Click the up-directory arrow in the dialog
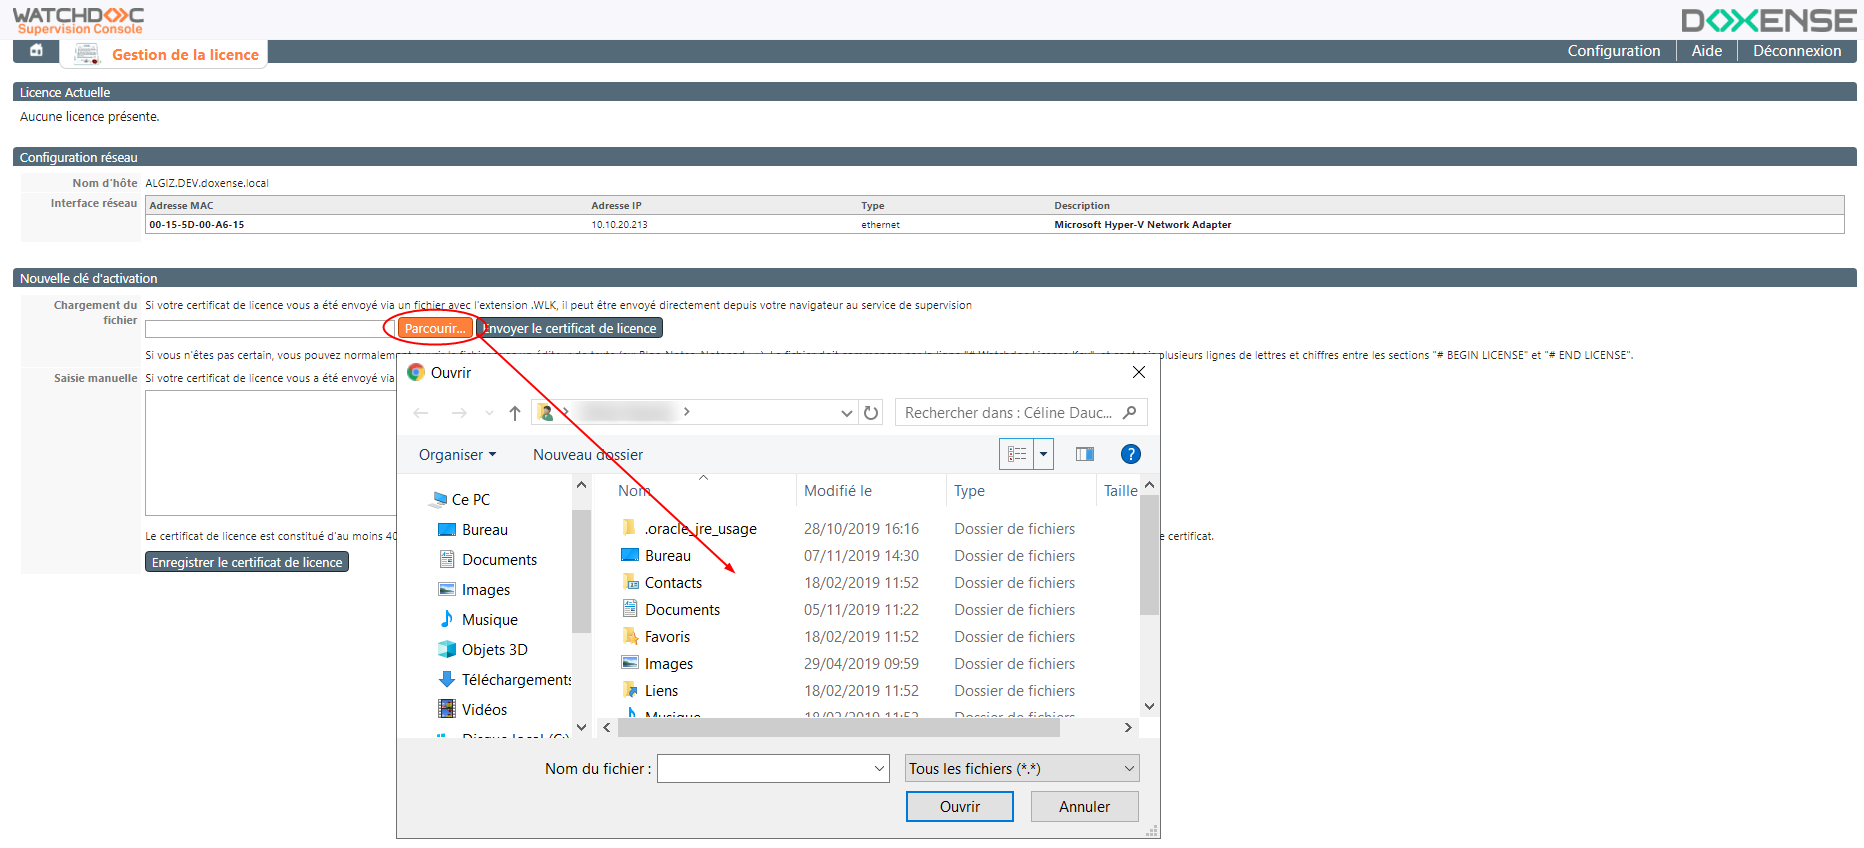Viewport: 1864px width, 848px height. pos(515,413)
